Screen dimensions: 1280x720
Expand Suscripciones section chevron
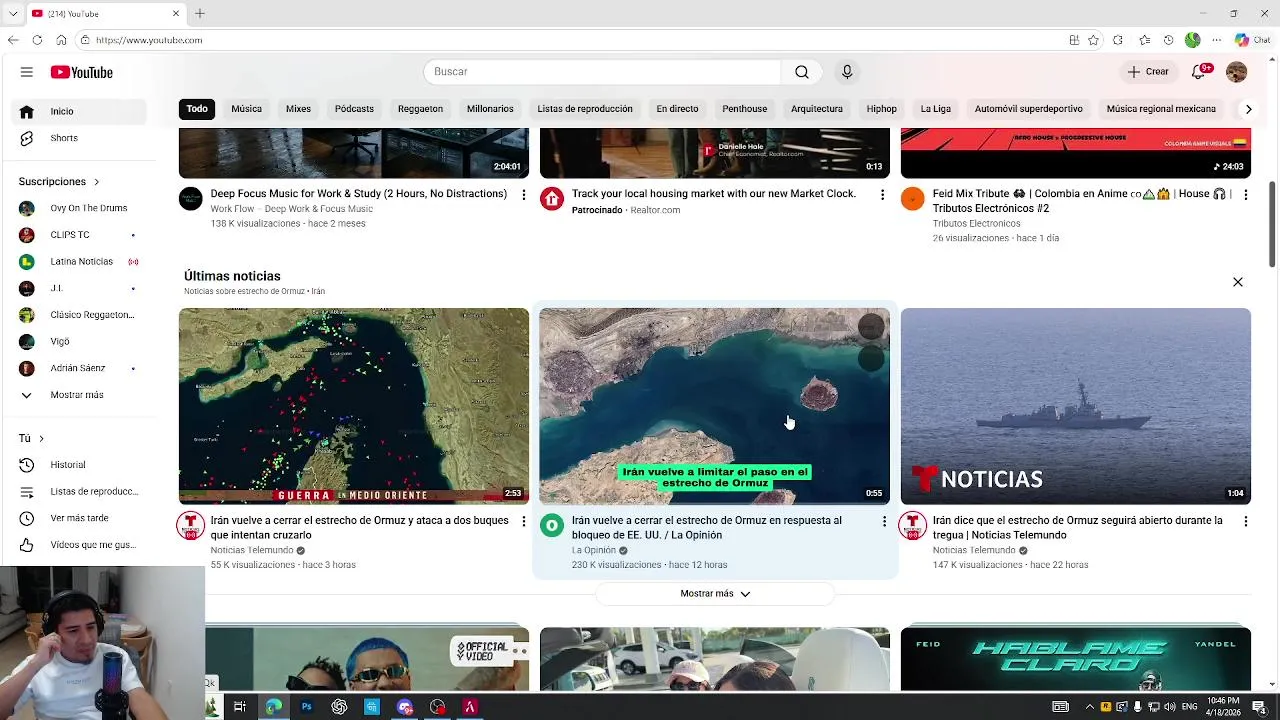click(x=96, y=182)
